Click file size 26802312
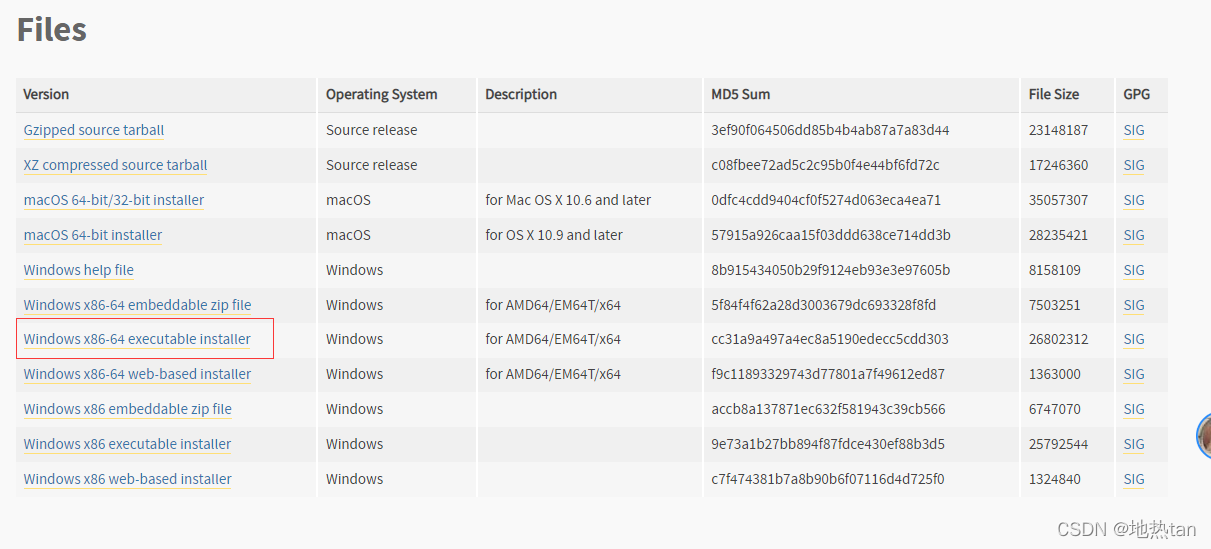Image resolution: width=1211 pixels, height=549 pixels. pos(1058,339)
